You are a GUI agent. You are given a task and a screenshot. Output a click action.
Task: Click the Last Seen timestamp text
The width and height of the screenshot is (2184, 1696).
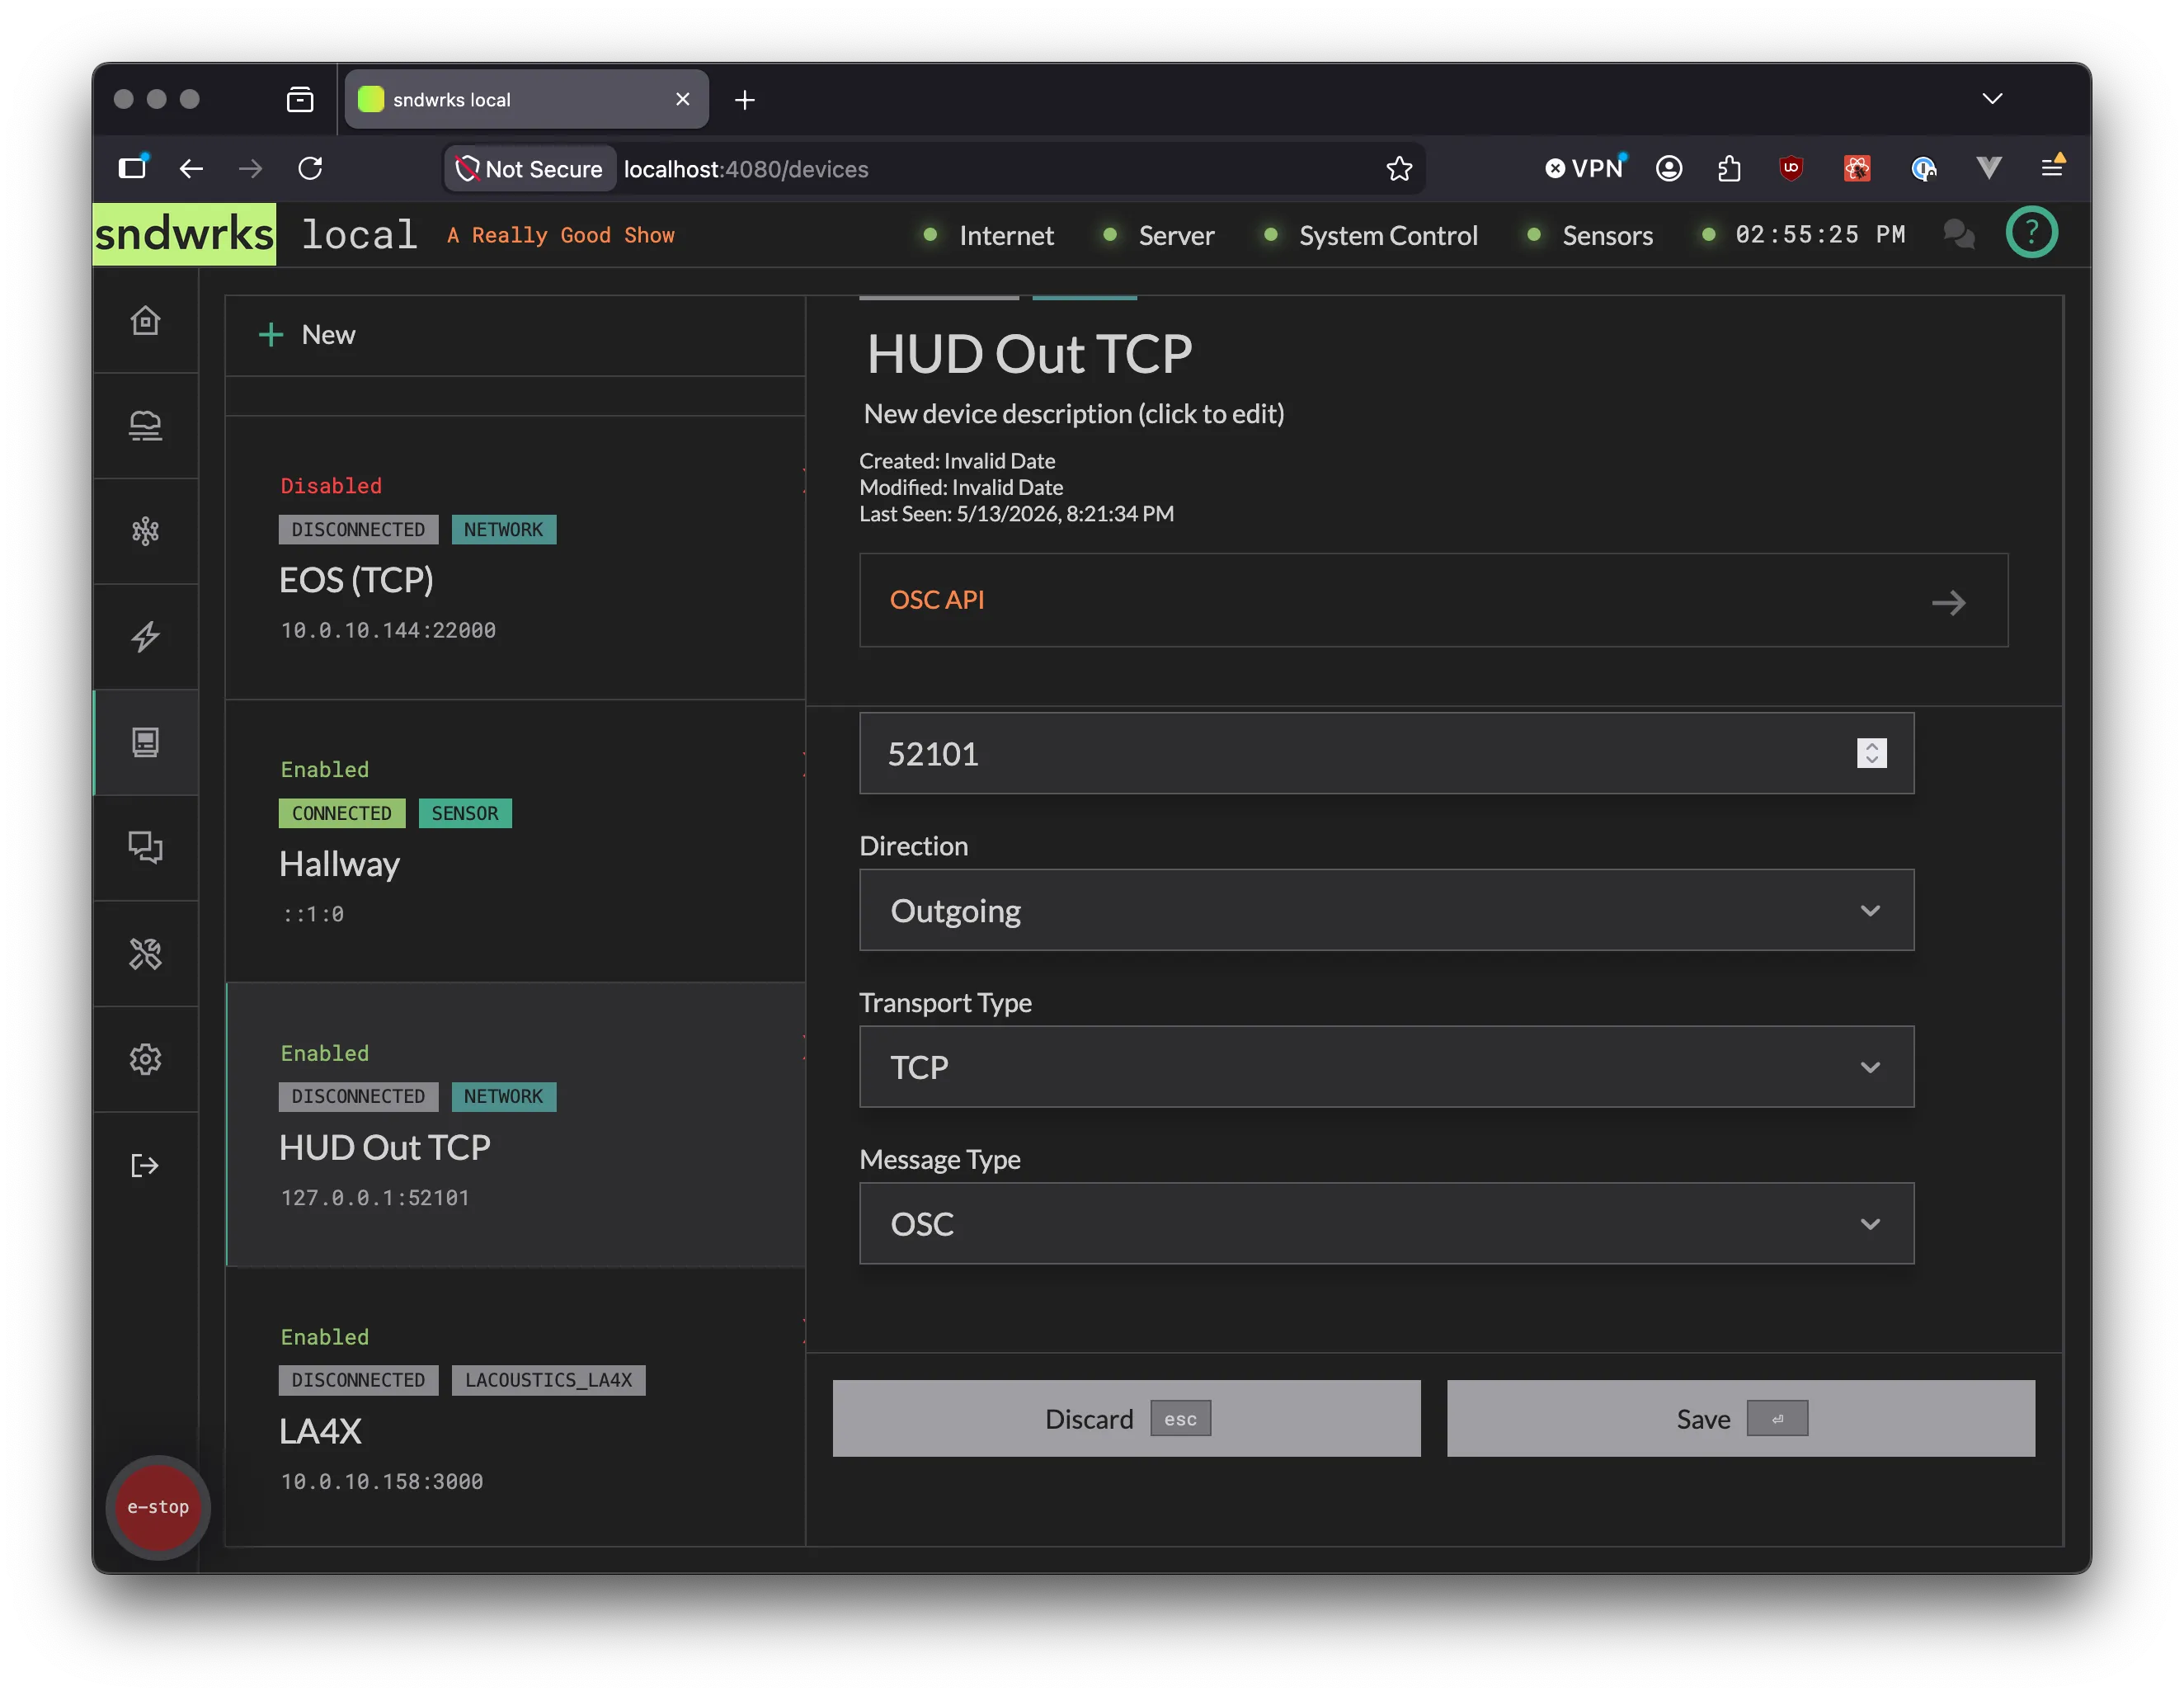coord(1016,514)
